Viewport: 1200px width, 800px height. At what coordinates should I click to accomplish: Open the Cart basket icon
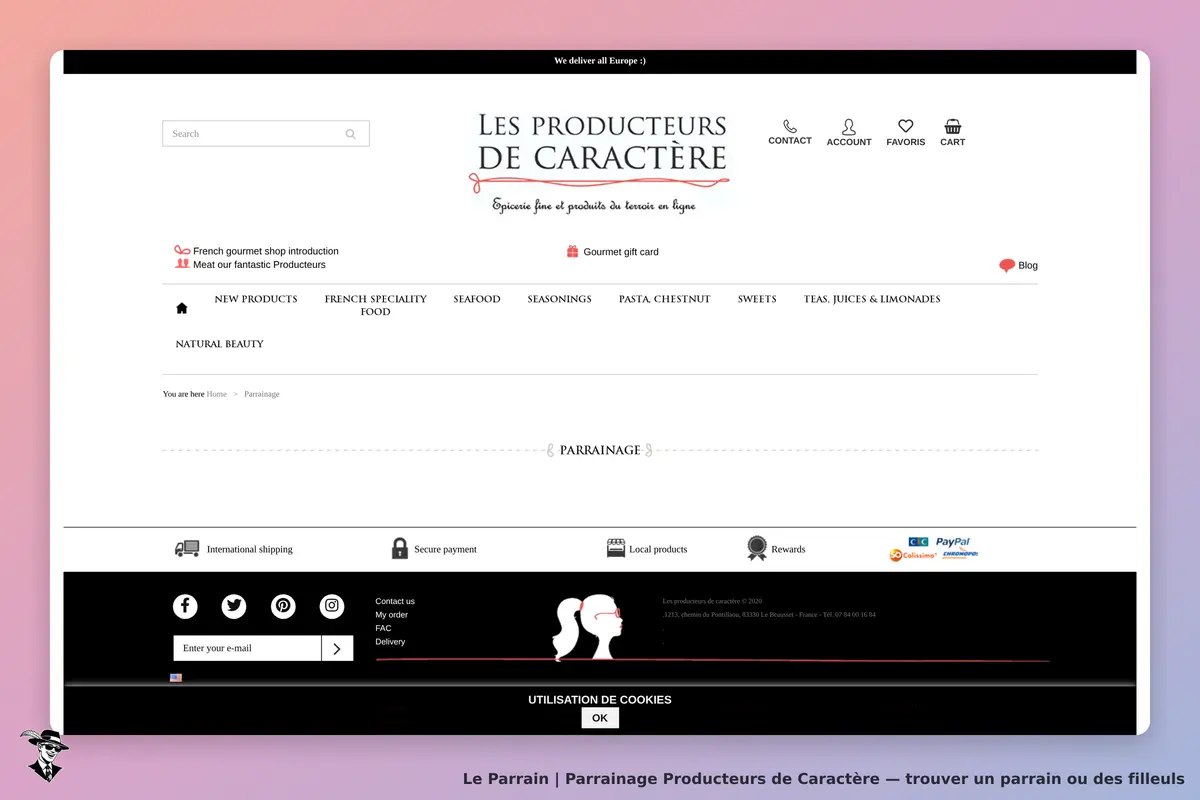(x=953, y=127)
